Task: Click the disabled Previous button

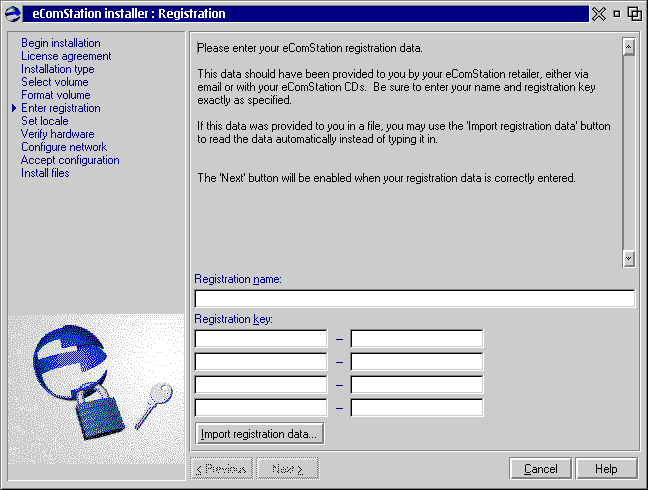Action: [x=222, y=469]
